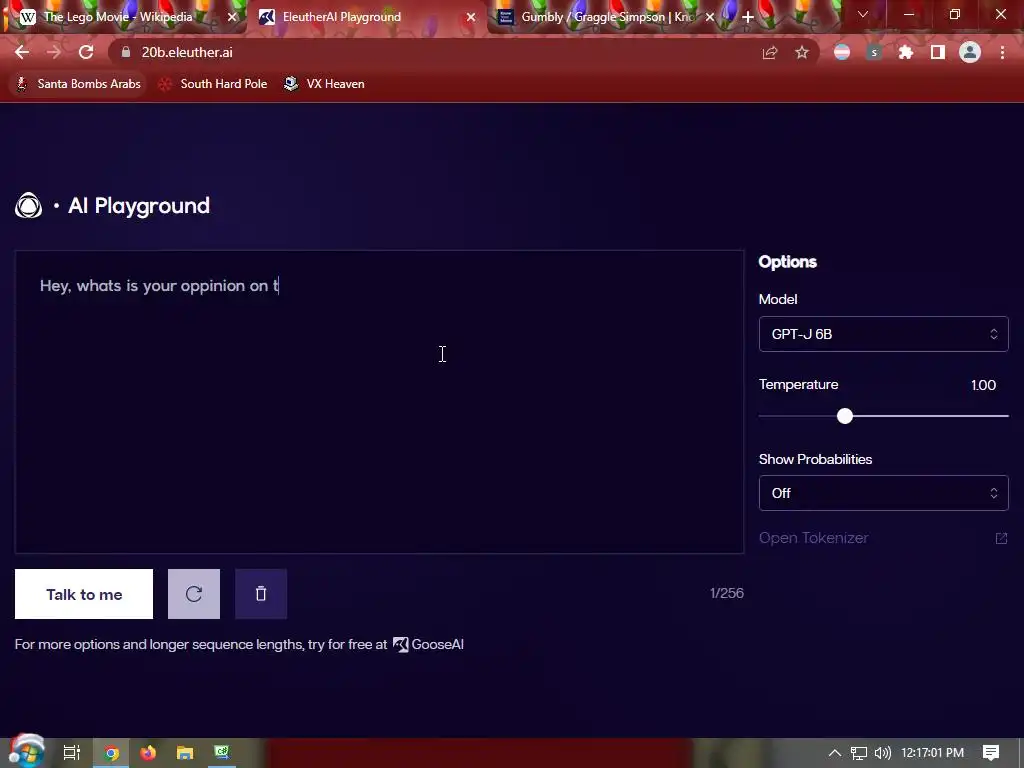Switch to the Gumbly / Graggle Simpson tab

[607, 17]
